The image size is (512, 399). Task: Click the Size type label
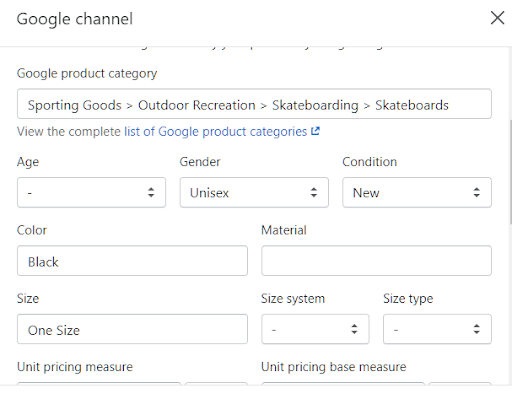point(408,299)
